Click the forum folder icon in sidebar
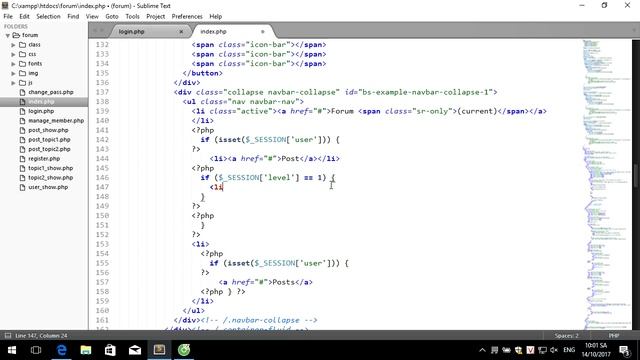The image size is (640, 360). 16,35
